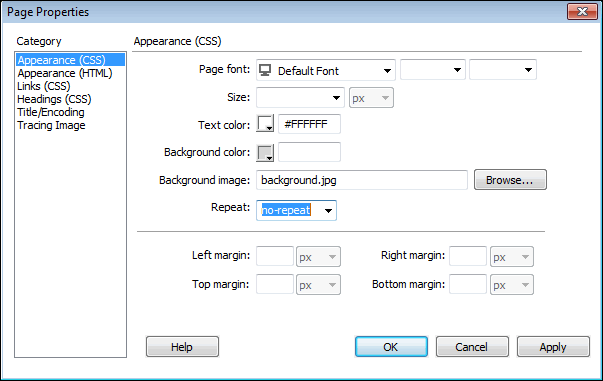
Task: Open the Top margin px unit dropdown
Action: click(x=318, y=285)
